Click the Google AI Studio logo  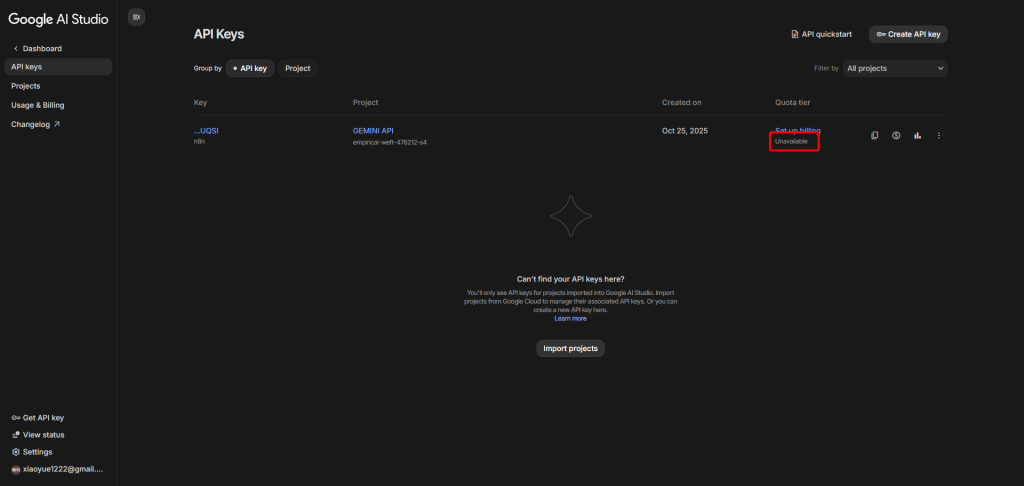click(58, 18)
